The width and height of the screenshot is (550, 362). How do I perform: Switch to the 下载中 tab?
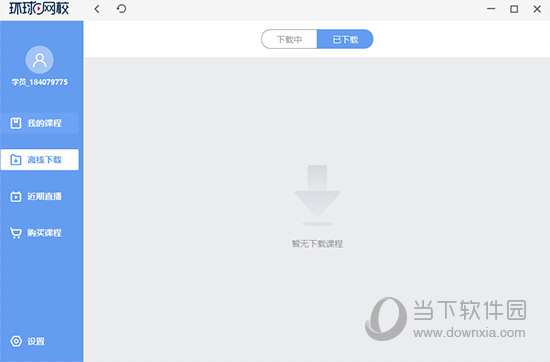(289, 39)
